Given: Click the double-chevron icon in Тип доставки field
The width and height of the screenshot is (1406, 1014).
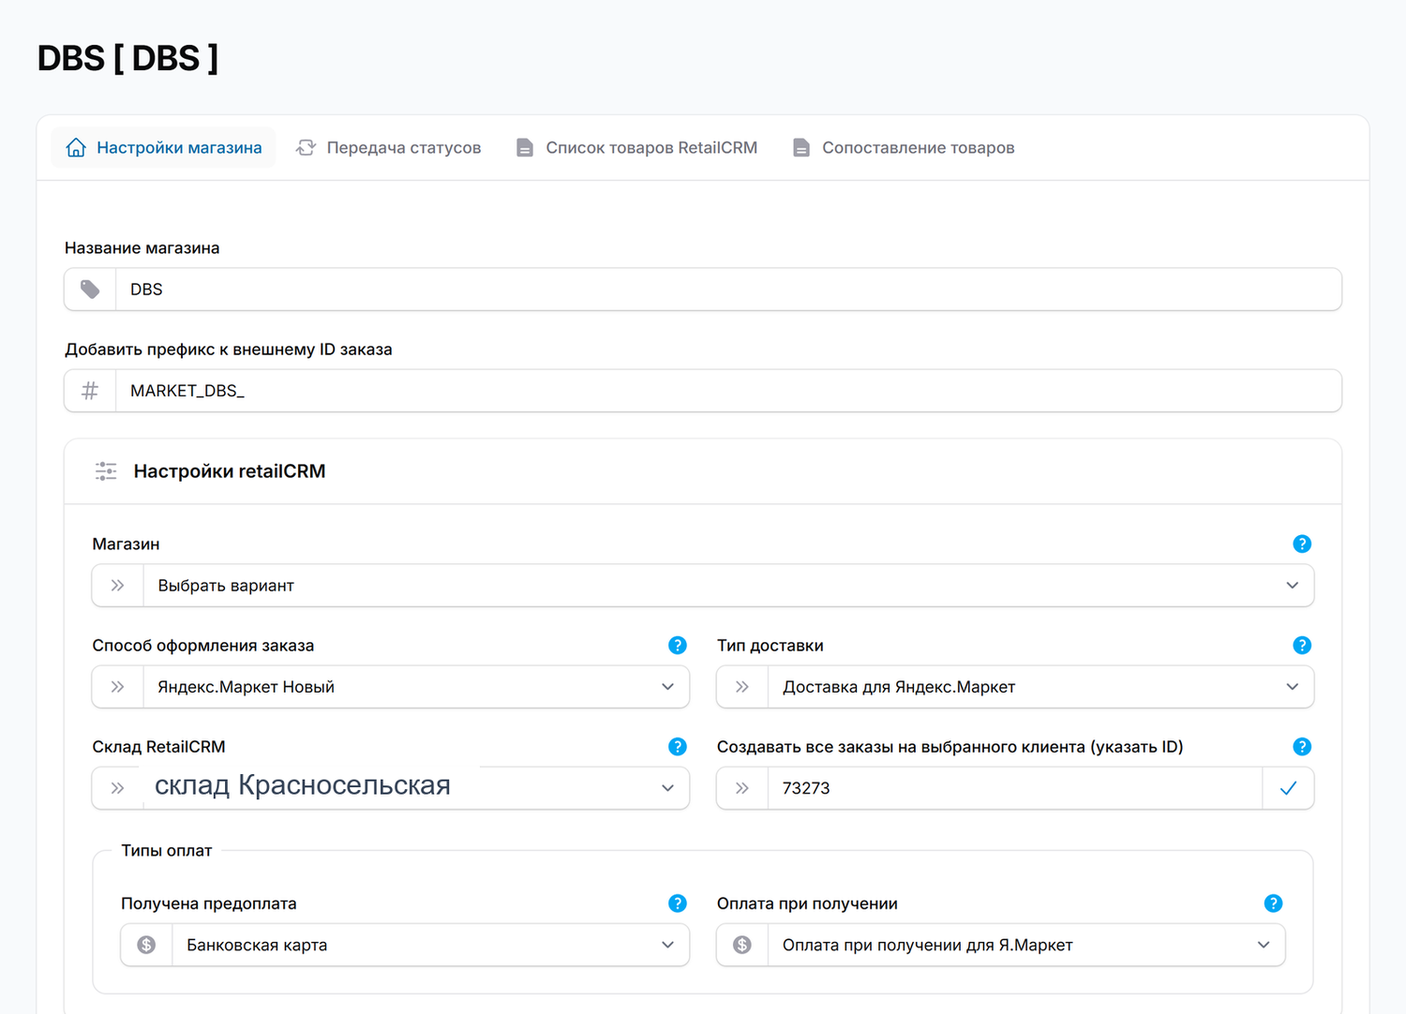Looking at the screenshot, I should click(742, 687).
